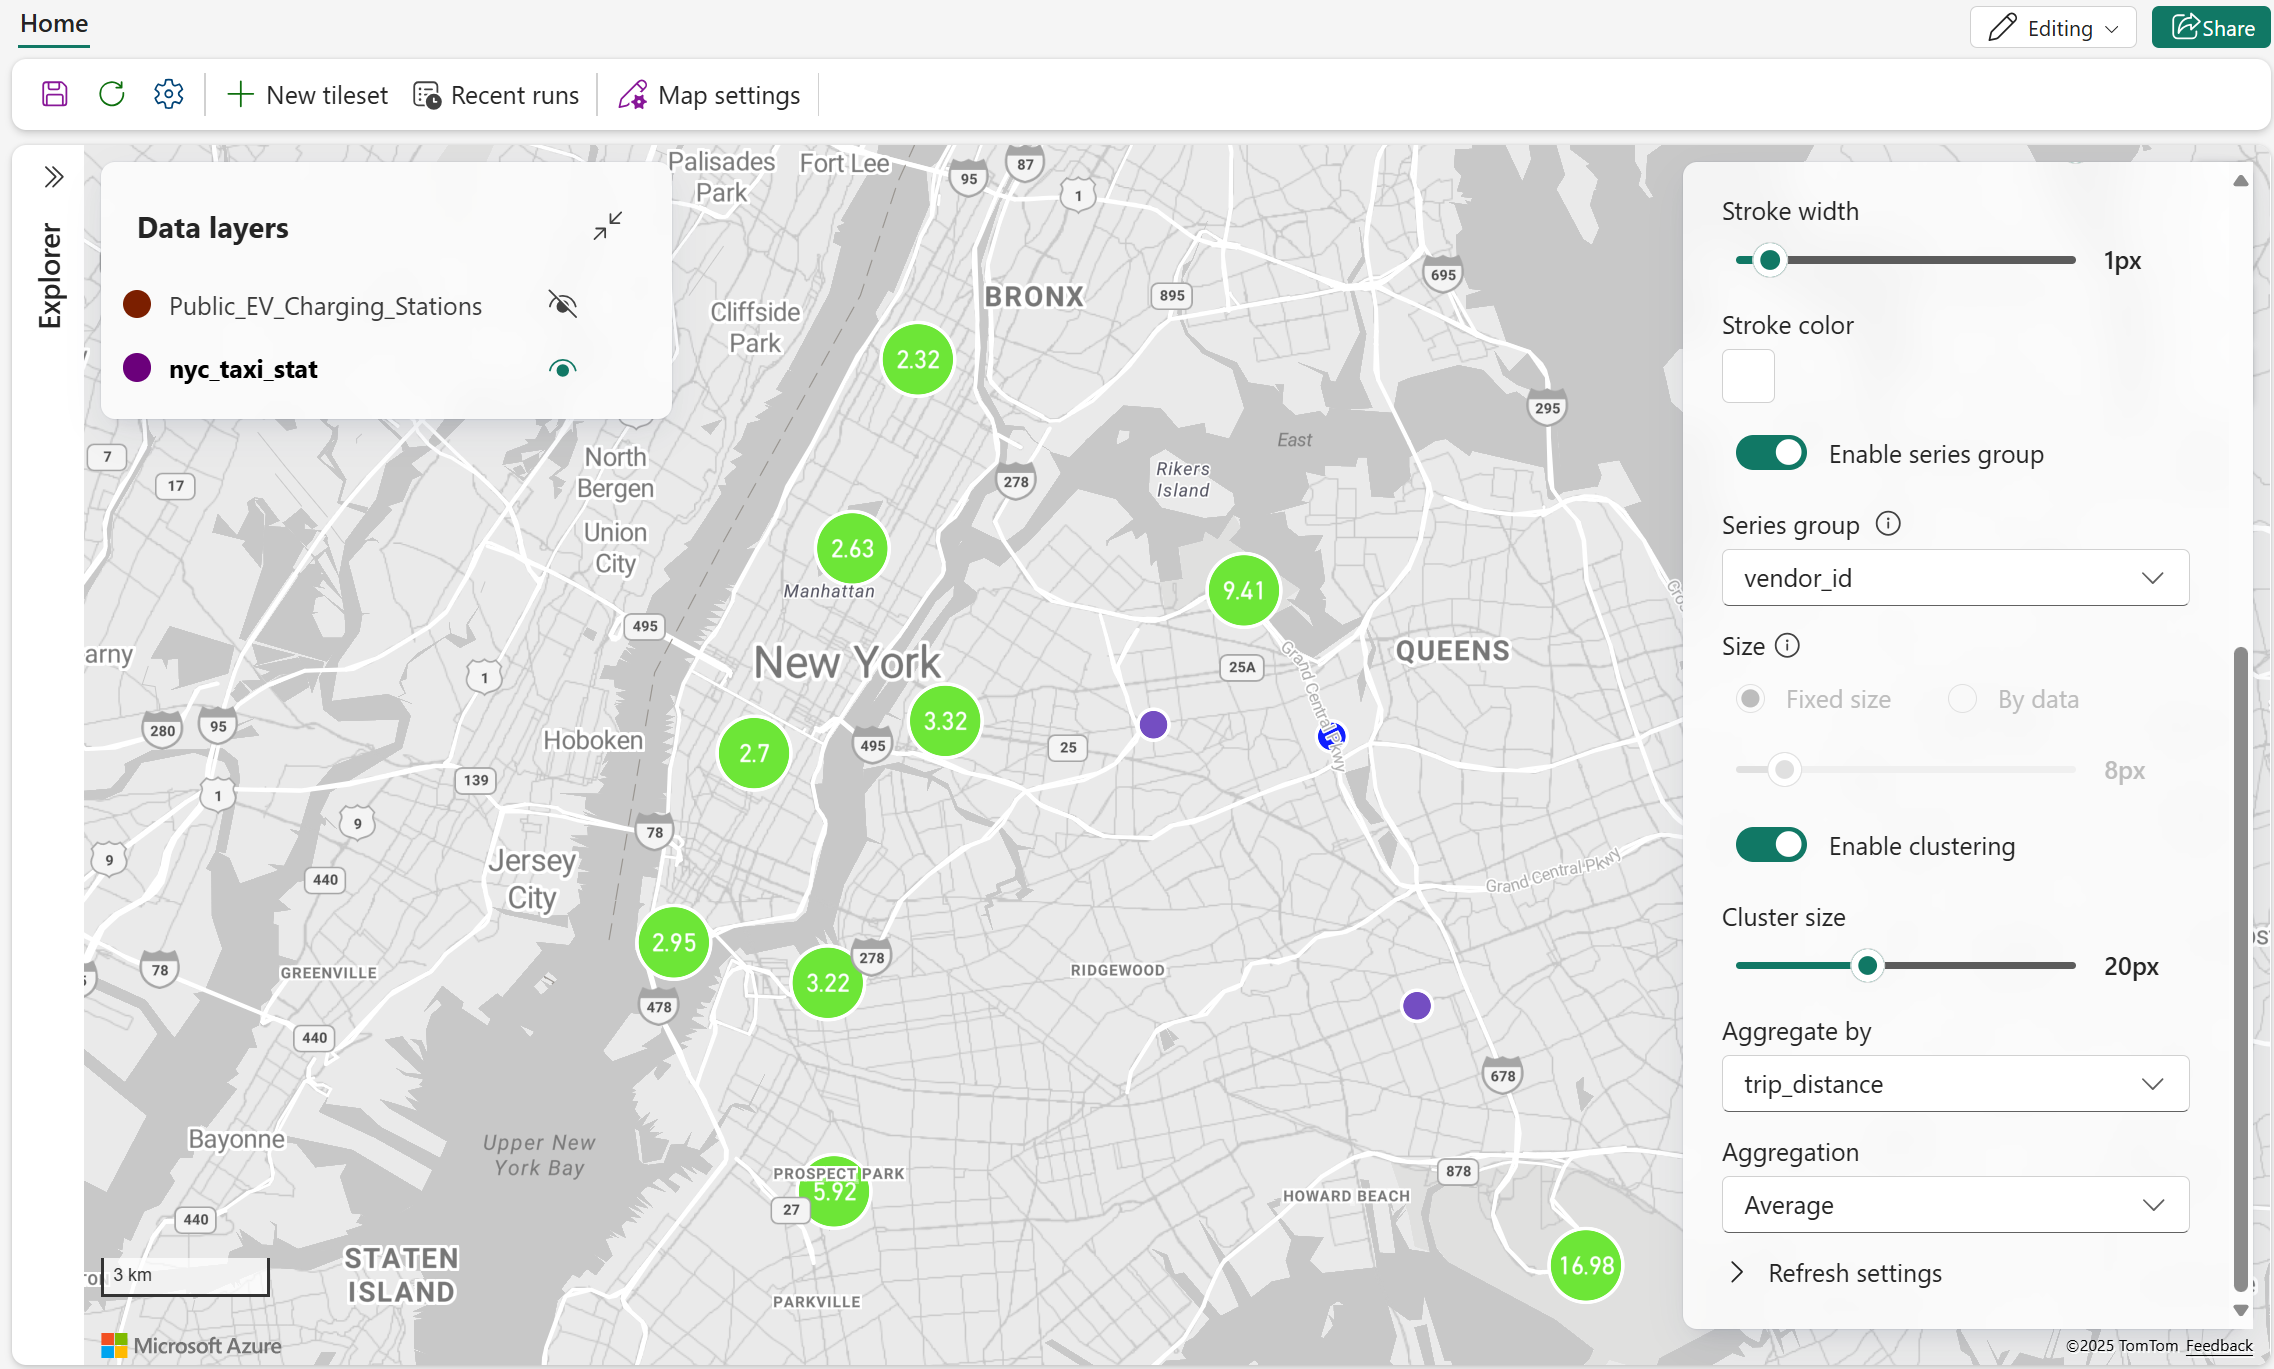Open Map settings from toolbar
This screenshot has width=2274, height=1369.
[x=709, y=95]
